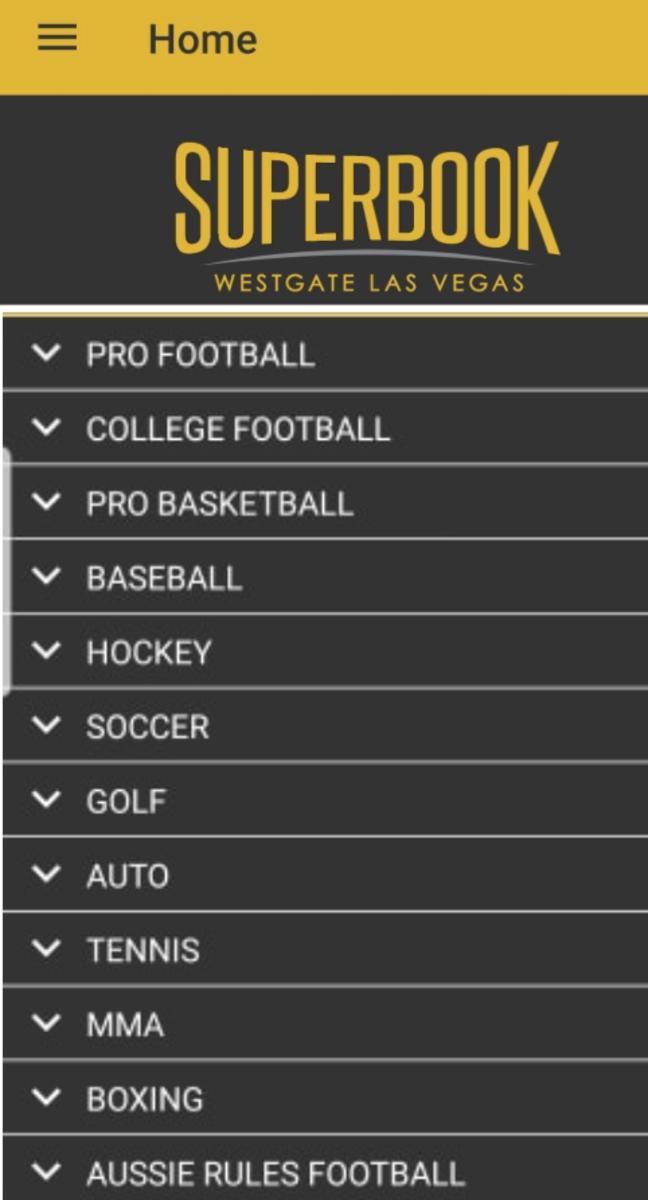Expand the College Football chevron arrow
Screen dimensions: 648x1200
tap(46, 428)
